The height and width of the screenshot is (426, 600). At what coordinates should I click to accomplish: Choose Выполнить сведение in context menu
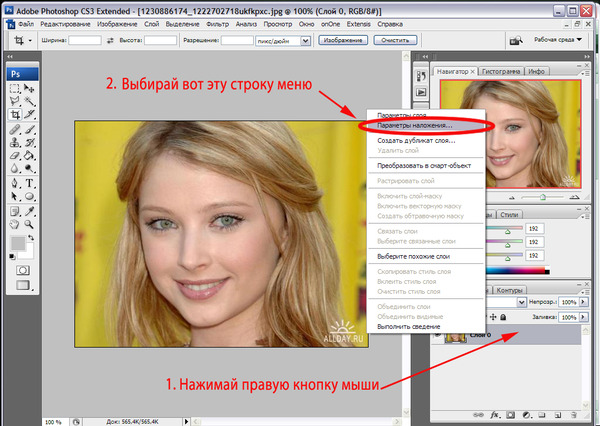pyautogui.click(x=426, y=326)
